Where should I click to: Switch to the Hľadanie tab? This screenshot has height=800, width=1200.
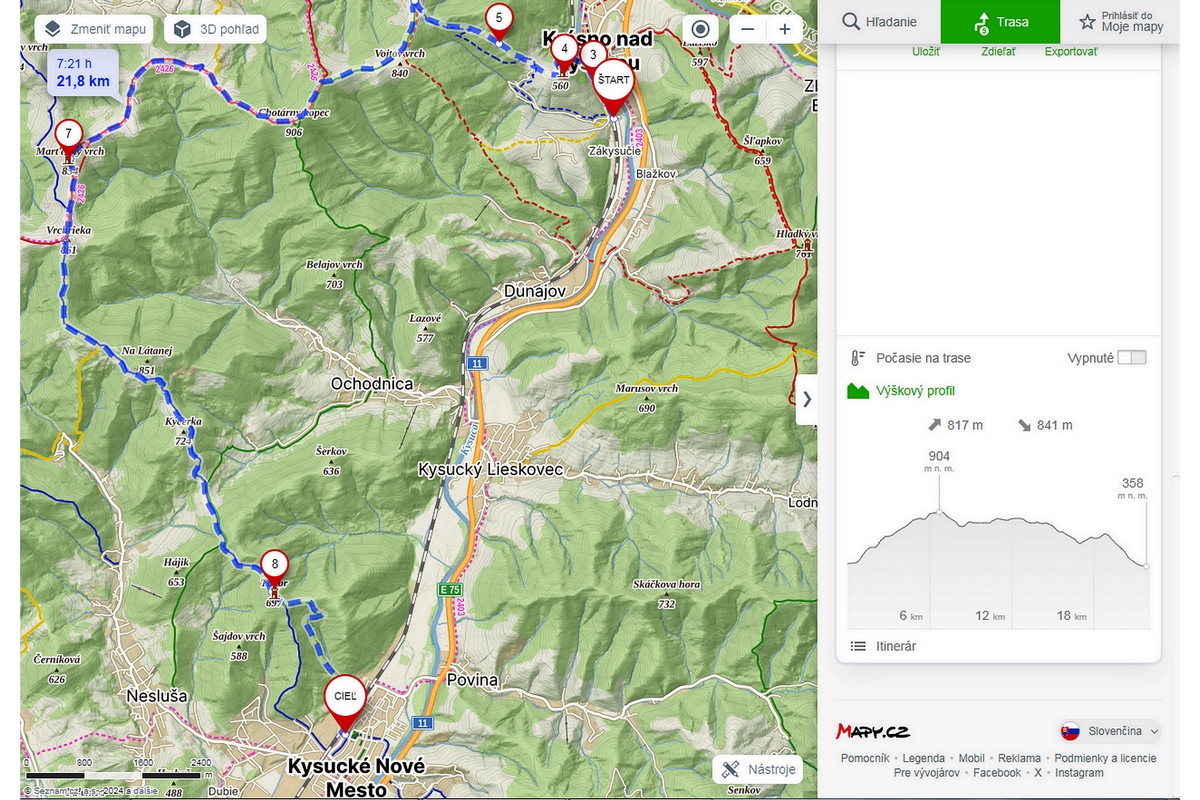coord(879,21)
